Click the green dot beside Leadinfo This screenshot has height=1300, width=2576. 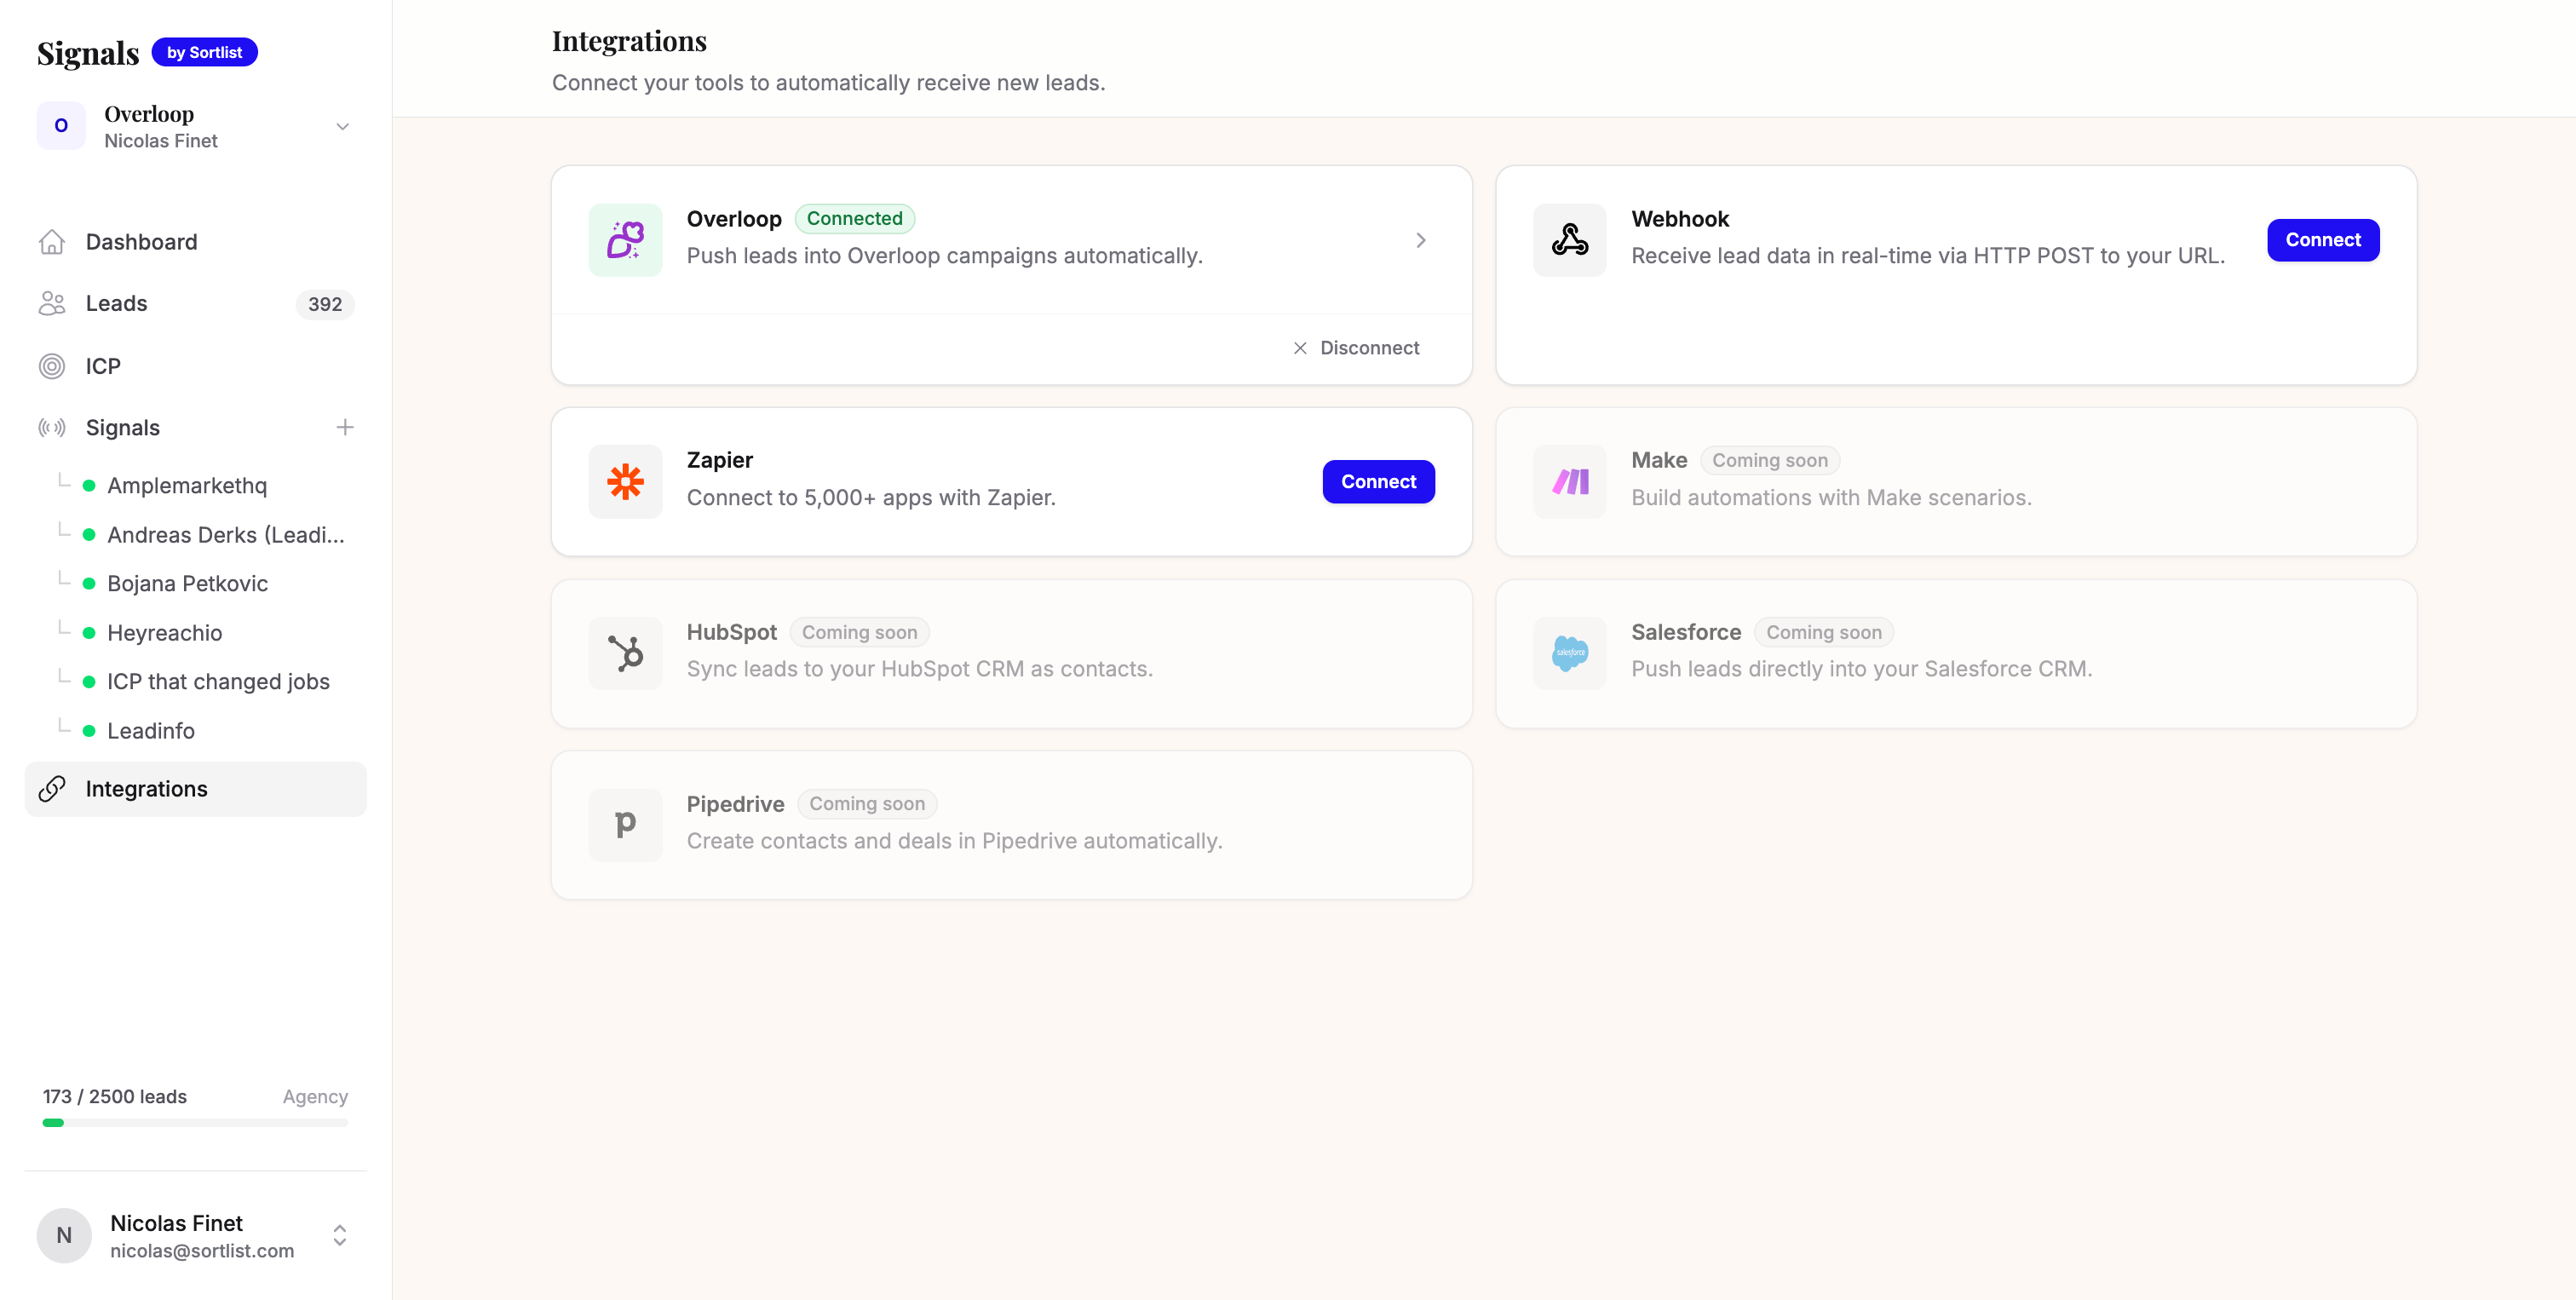click(x=89, y=731)
